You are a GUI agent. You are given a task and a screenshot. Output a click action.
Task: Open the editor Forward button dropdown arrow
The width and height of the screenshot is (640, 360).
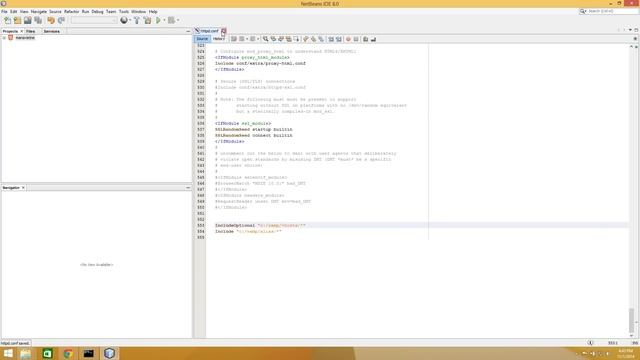(258, 39)
